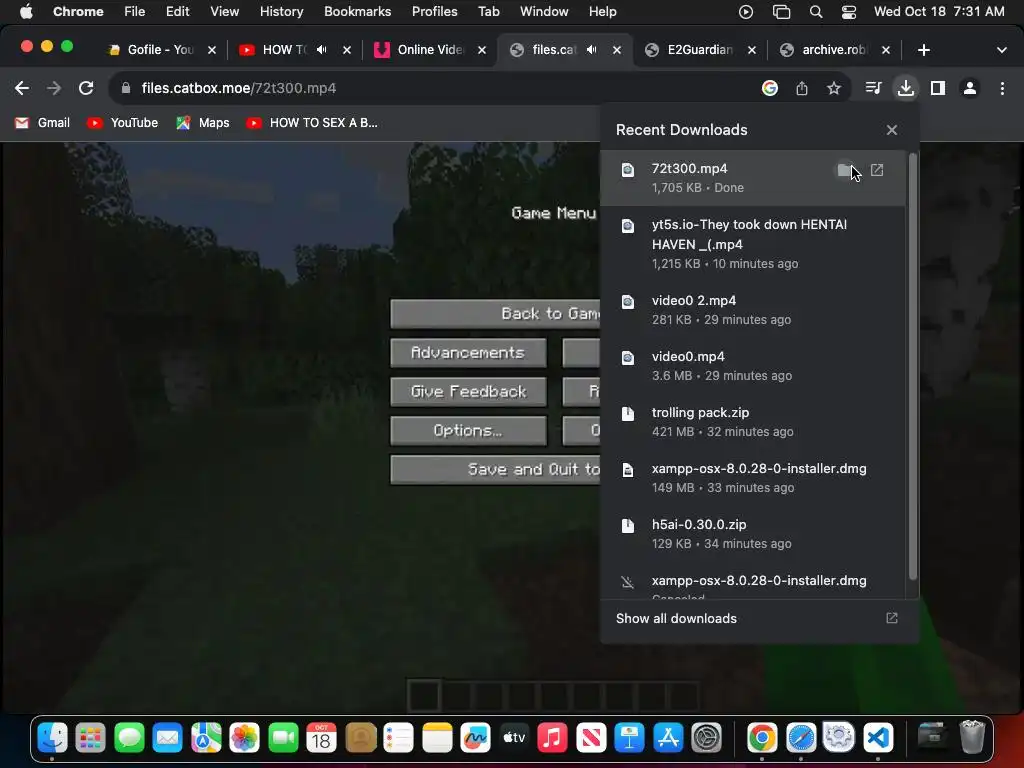Open Finder from the Dock
Screen dimensions: 1024x768
[52, 738]
